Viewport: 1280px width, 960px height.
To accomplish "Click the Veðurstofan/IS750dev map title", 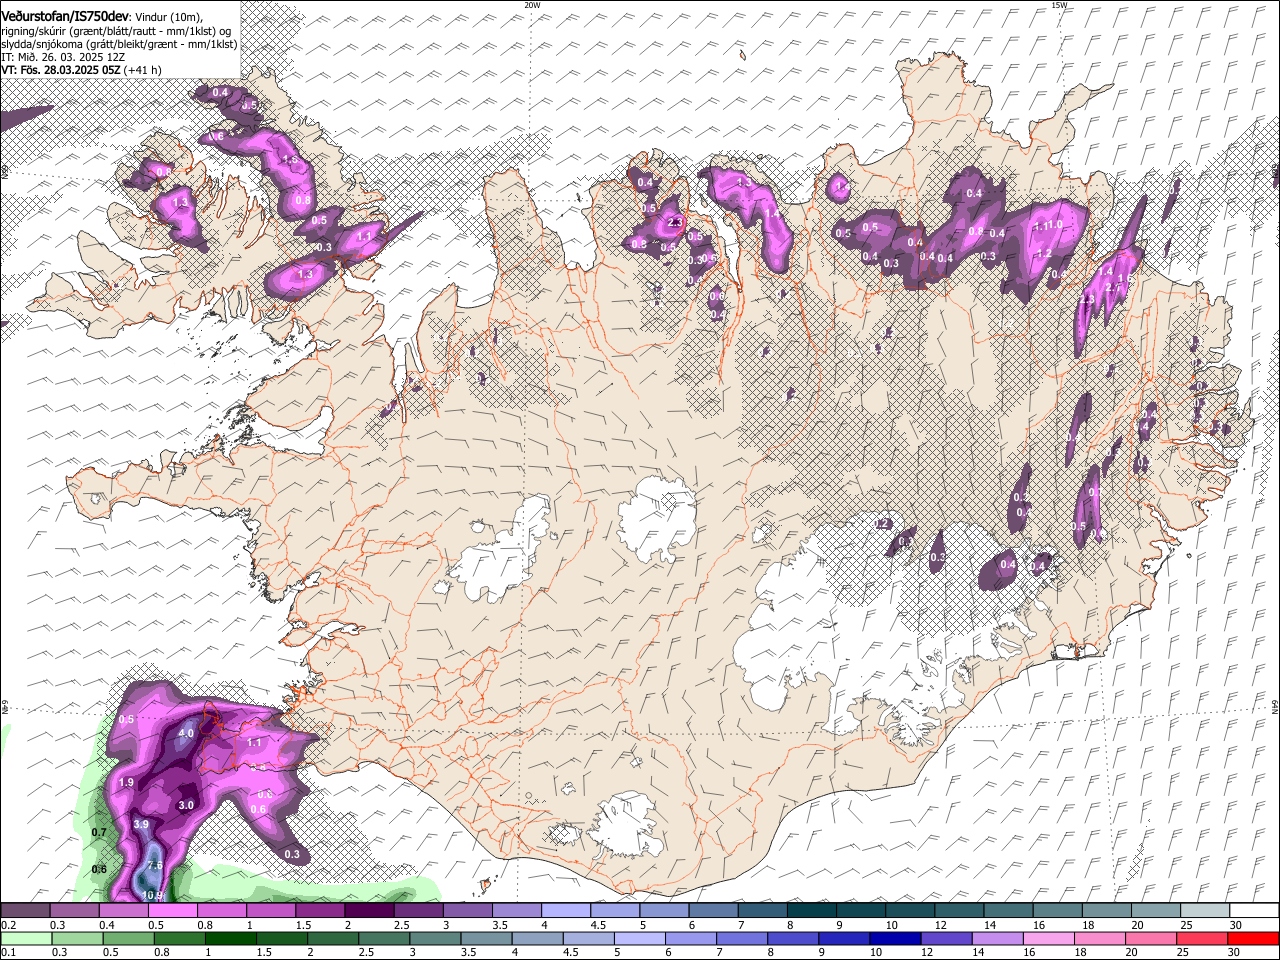I will [x=65, y=15].
